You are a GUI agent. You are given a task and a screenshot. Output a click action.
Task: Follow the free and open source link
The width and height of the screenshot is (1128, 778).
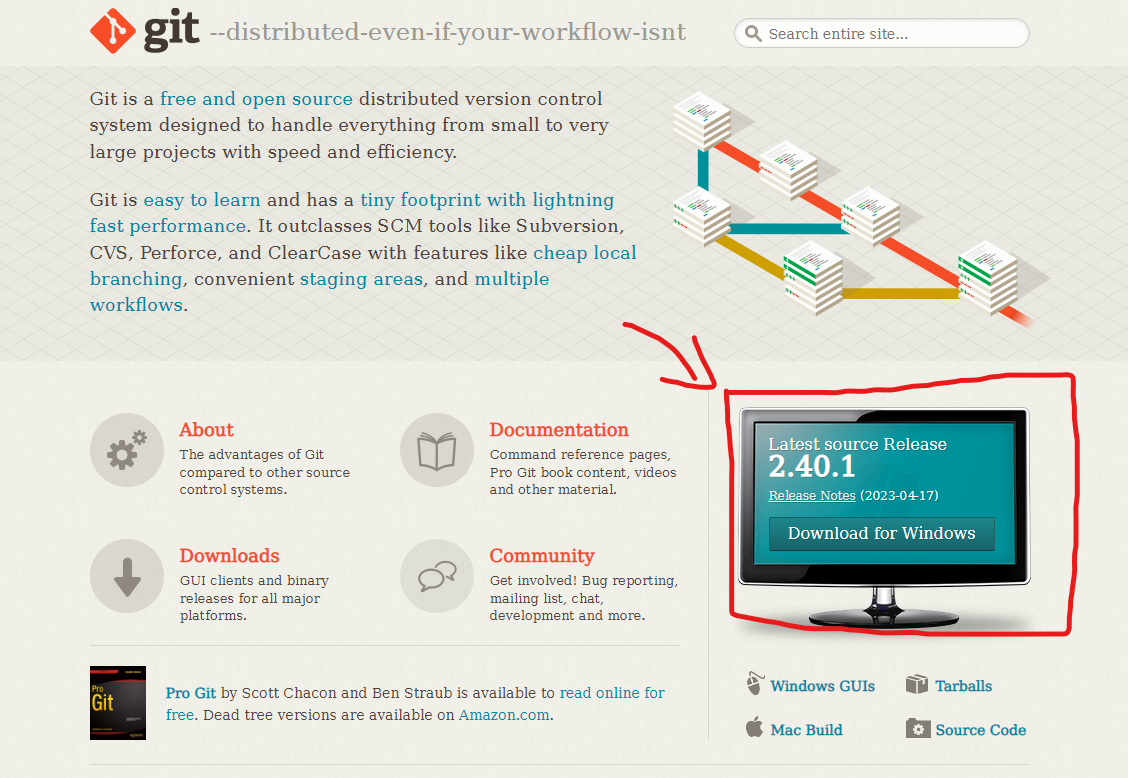(256, 99)
